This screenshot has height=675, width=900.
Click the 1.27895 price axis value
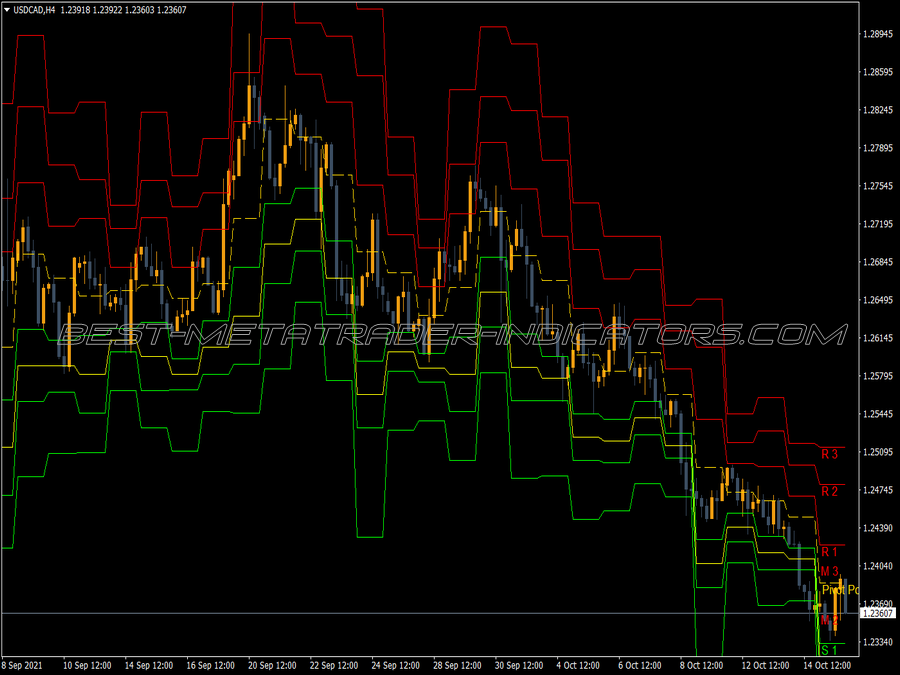(878, 148)
